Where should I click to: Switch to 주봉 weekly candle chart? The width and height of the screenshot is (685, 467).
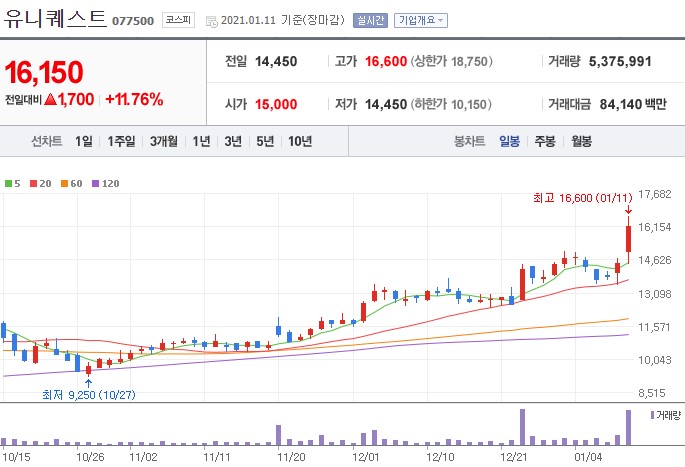pyautogui.click(x=545, y=141)
